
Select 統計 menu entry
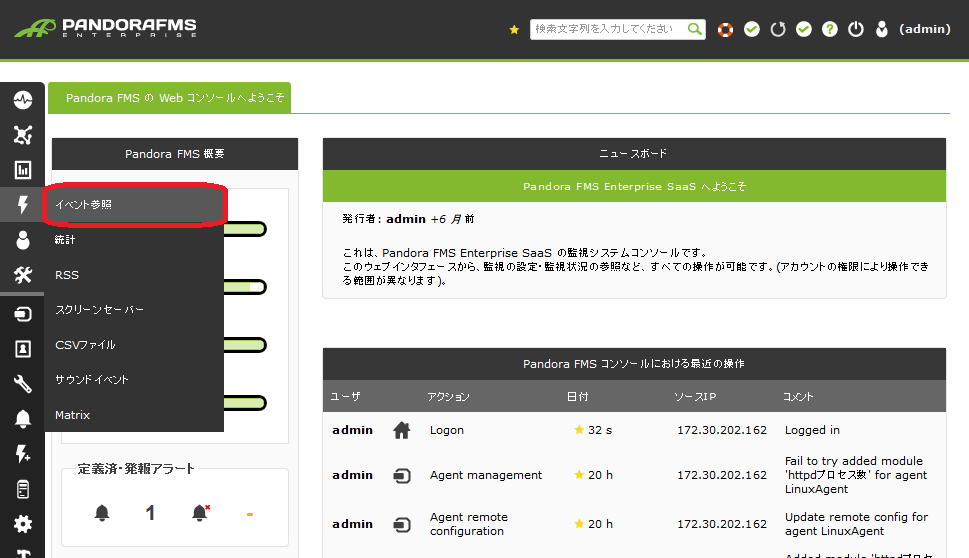coord(134,240)
